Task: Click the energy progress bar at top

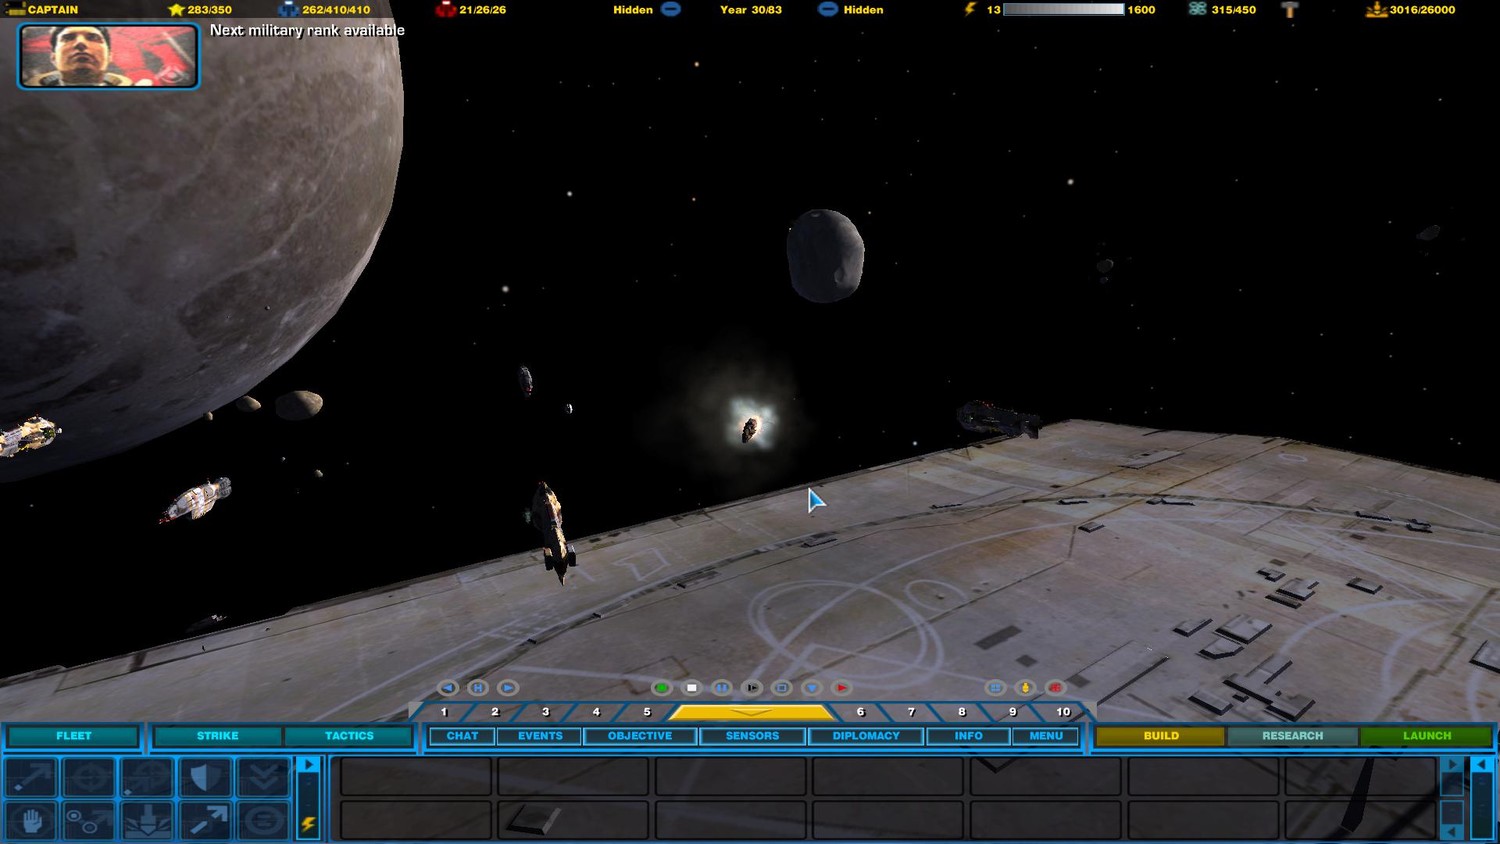Action: pyautogui.click(x=1063, y=10)
